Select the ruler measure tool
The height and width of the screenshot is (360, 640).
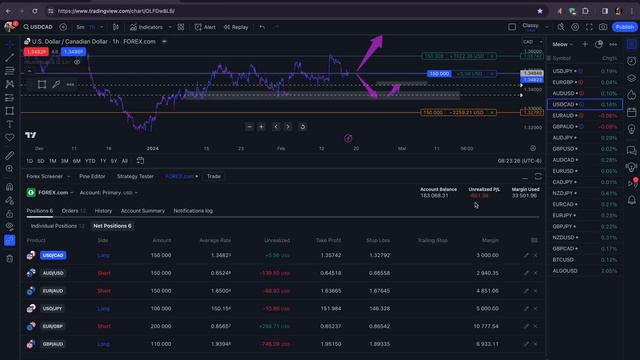tap(9, 156)
